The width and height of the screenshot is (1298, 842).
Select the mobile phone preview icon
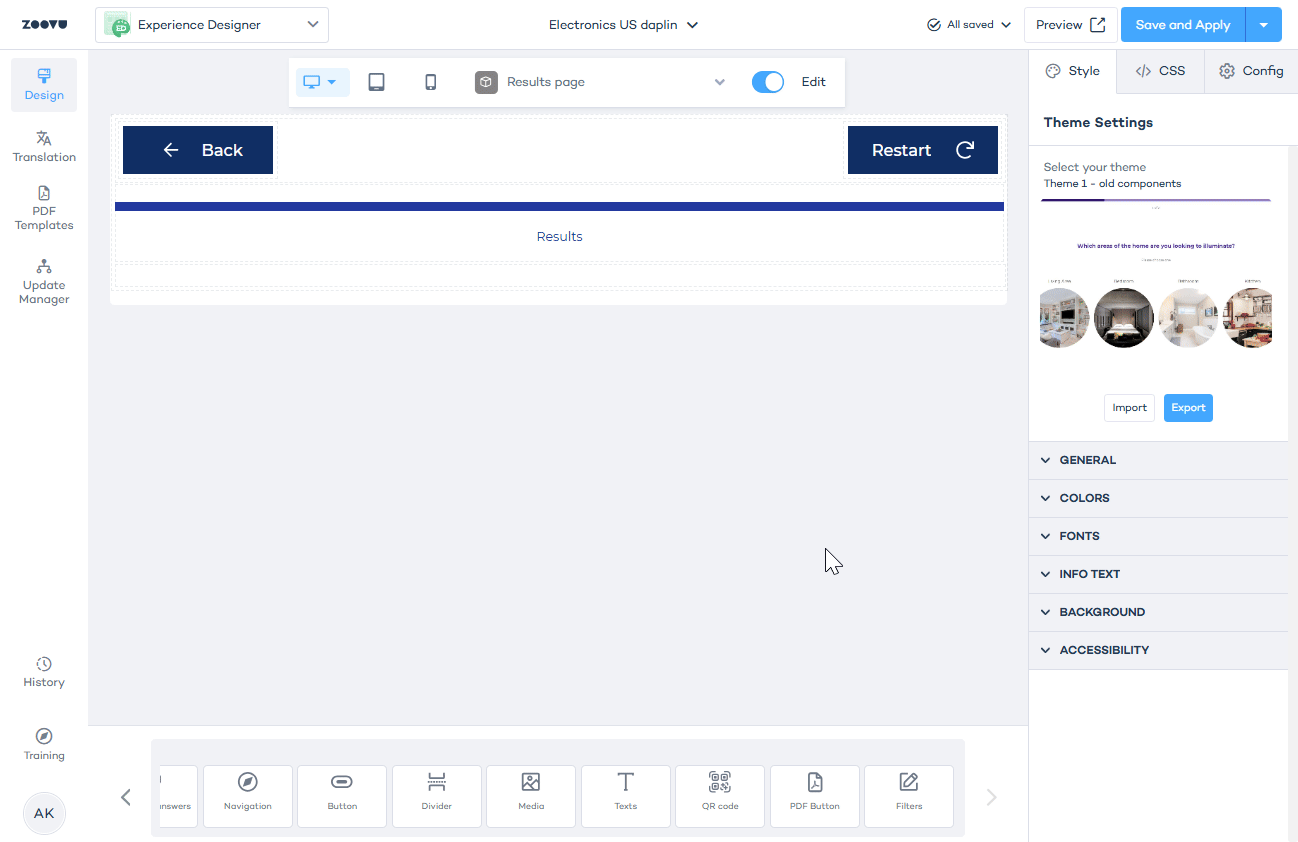coord(431,82)
